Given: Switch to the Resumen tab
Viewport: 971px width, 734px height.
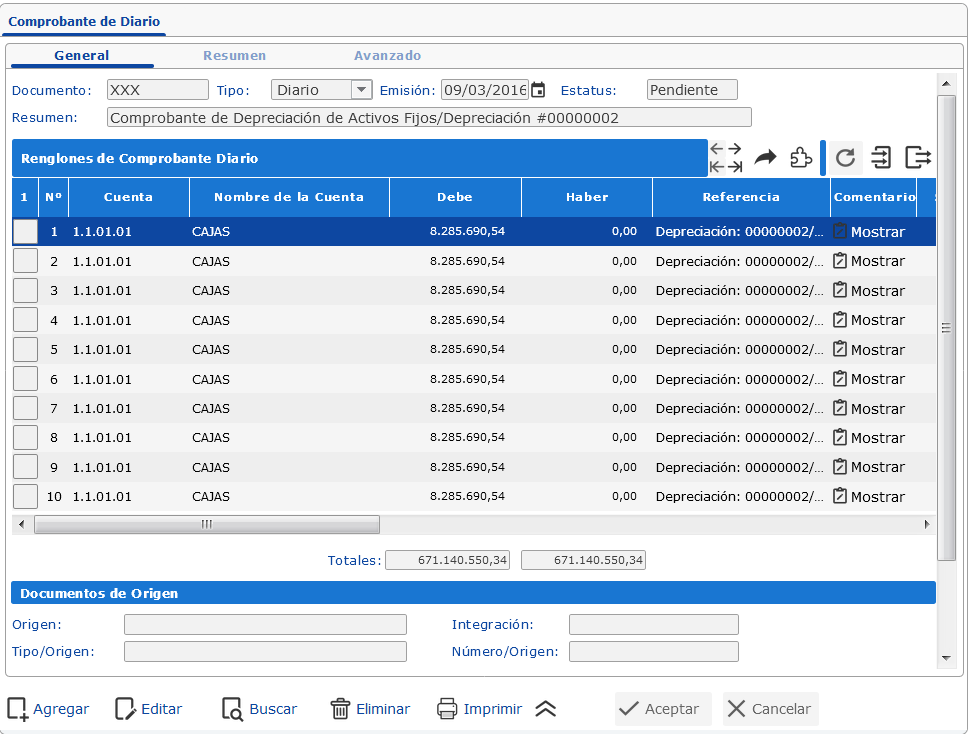Looking at the screenshot, I should click(x=234, y=56).
